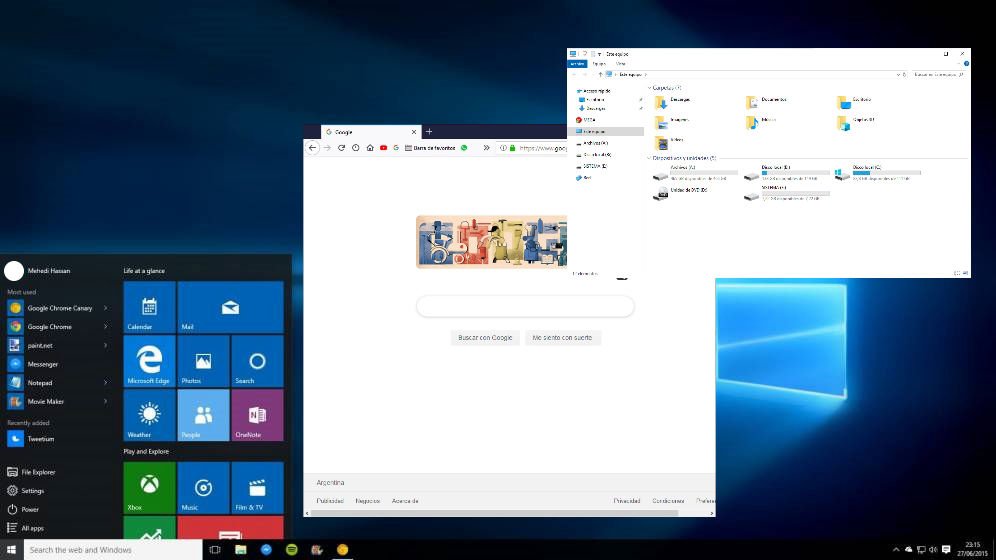Open Task View on the taskbar
This screenshot has height=560, width=996.
(x=215, y=550)
